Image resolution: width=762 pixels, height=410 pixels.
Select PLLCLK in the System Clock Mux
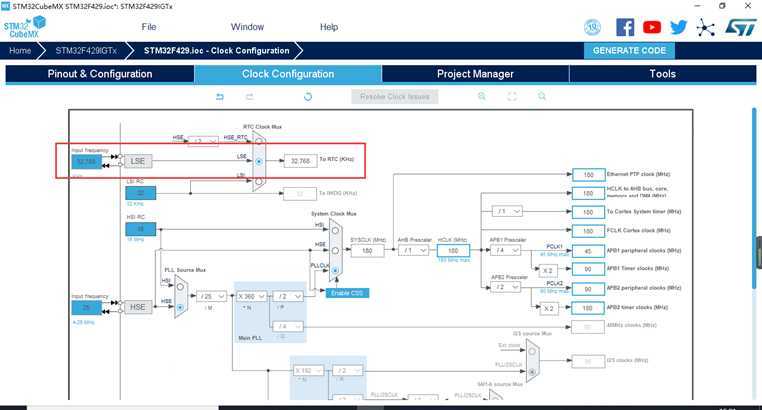coord(335,270)
